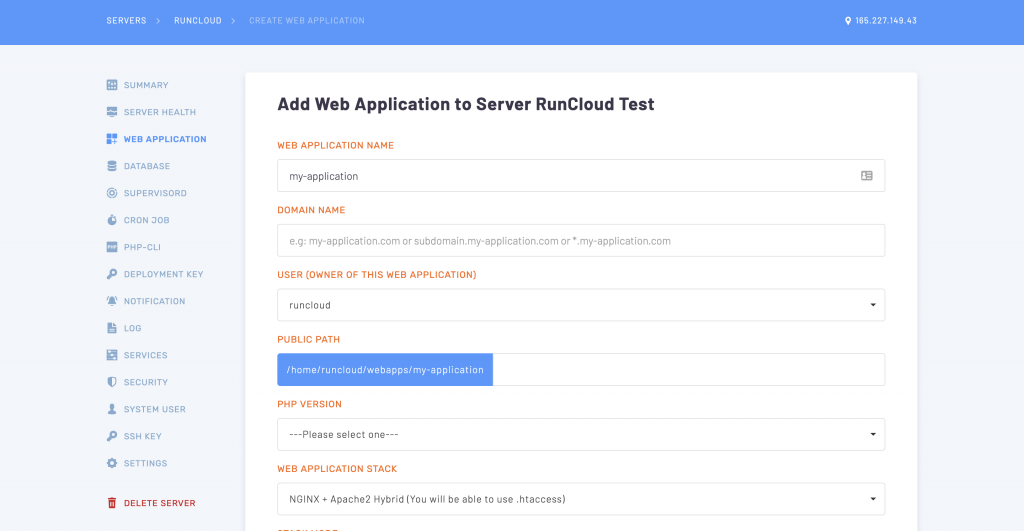Click the PHP Version label
This screenshot has width=1024, height=531.
tap(310, 404)
